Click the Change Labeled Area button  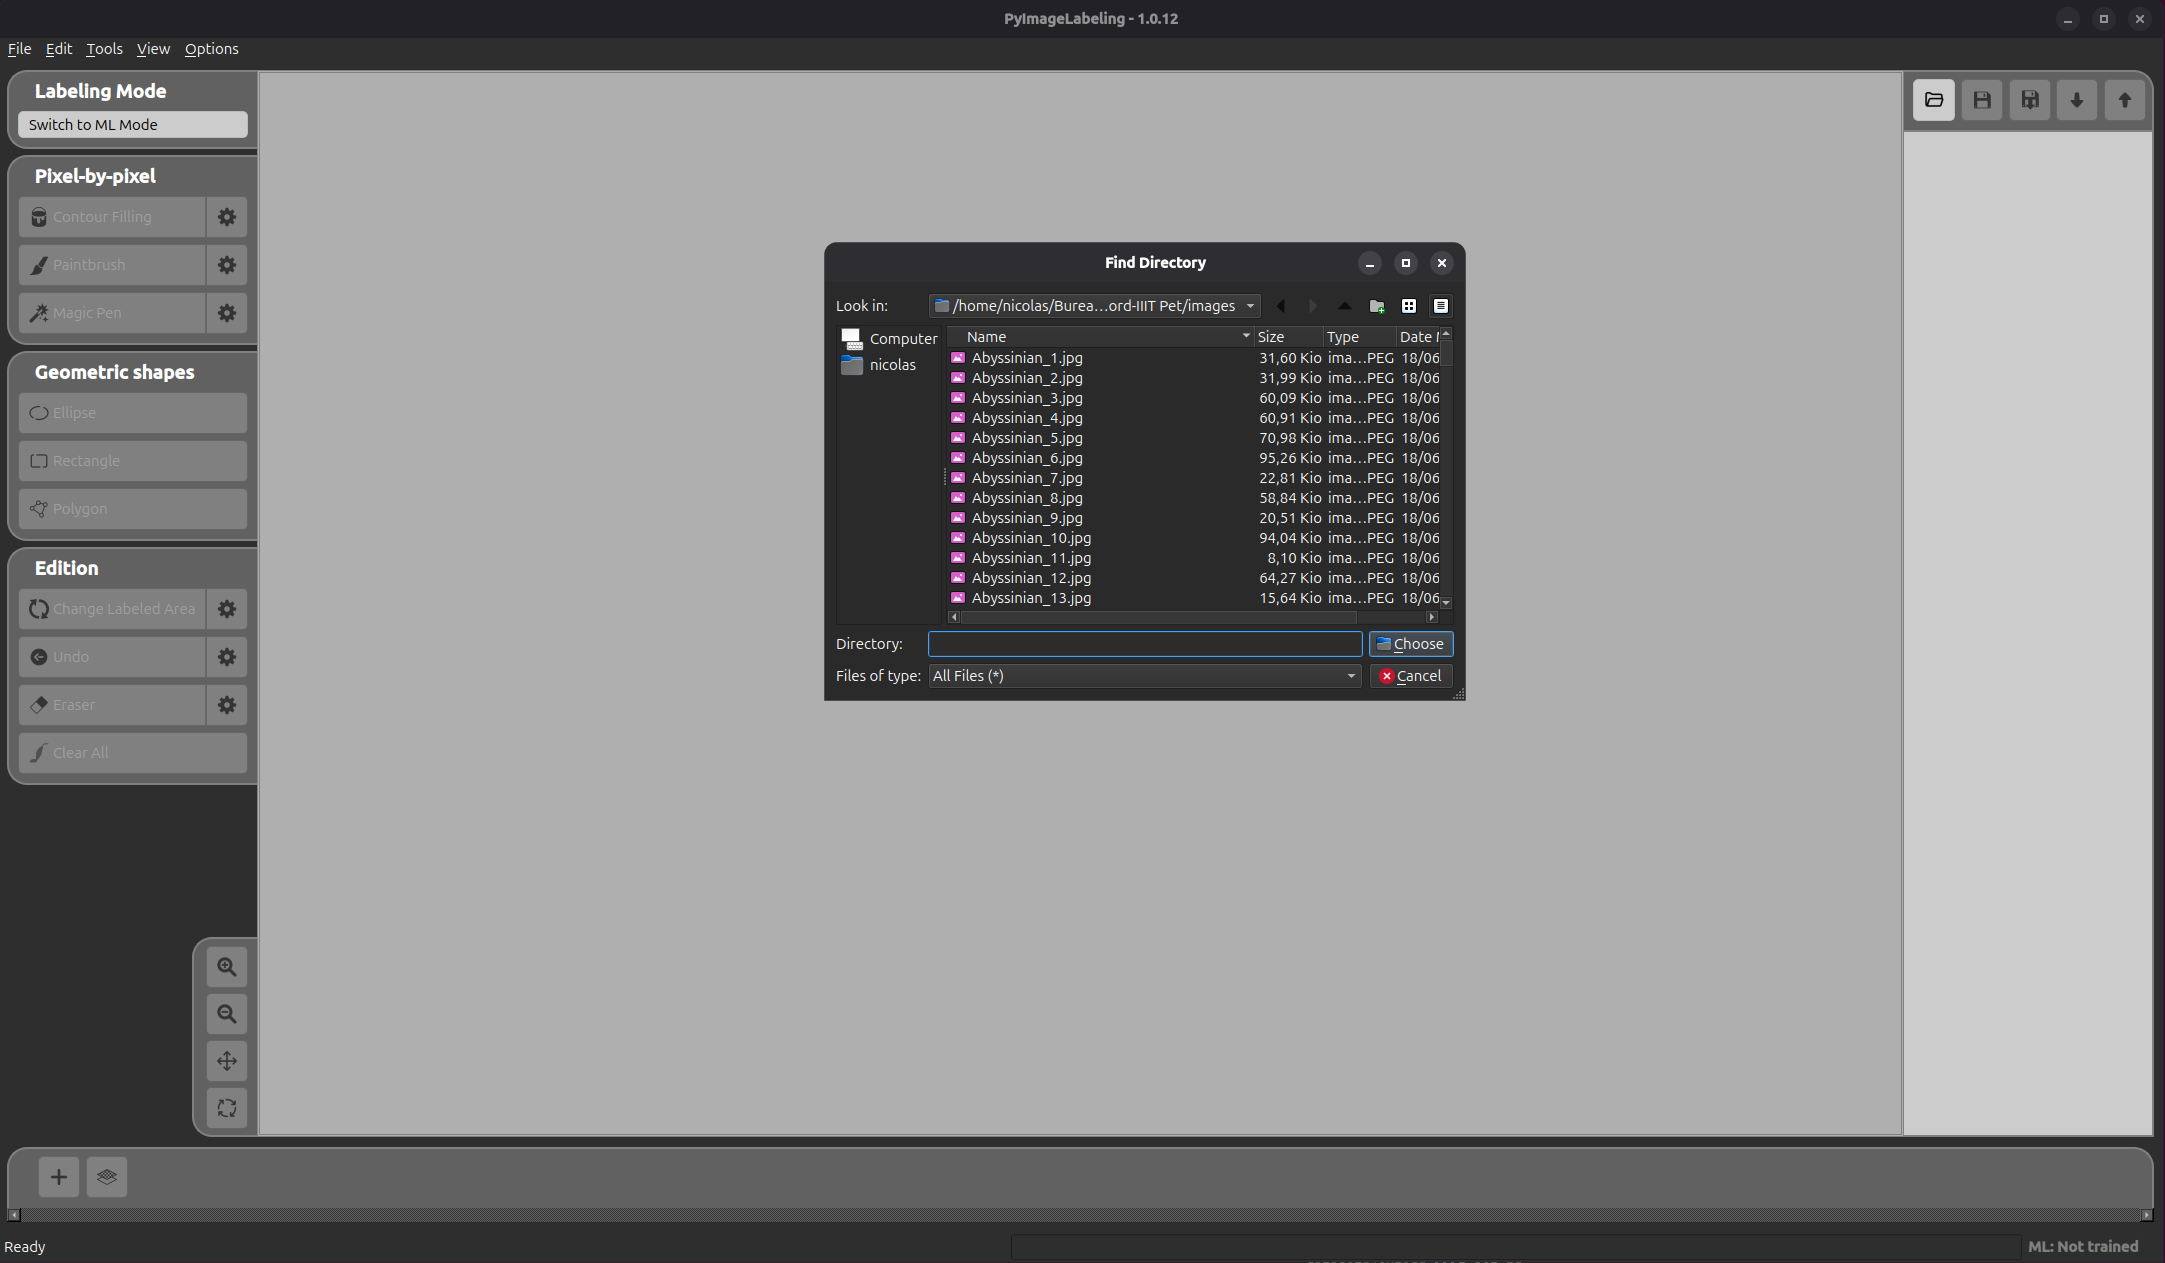[112, 609]
